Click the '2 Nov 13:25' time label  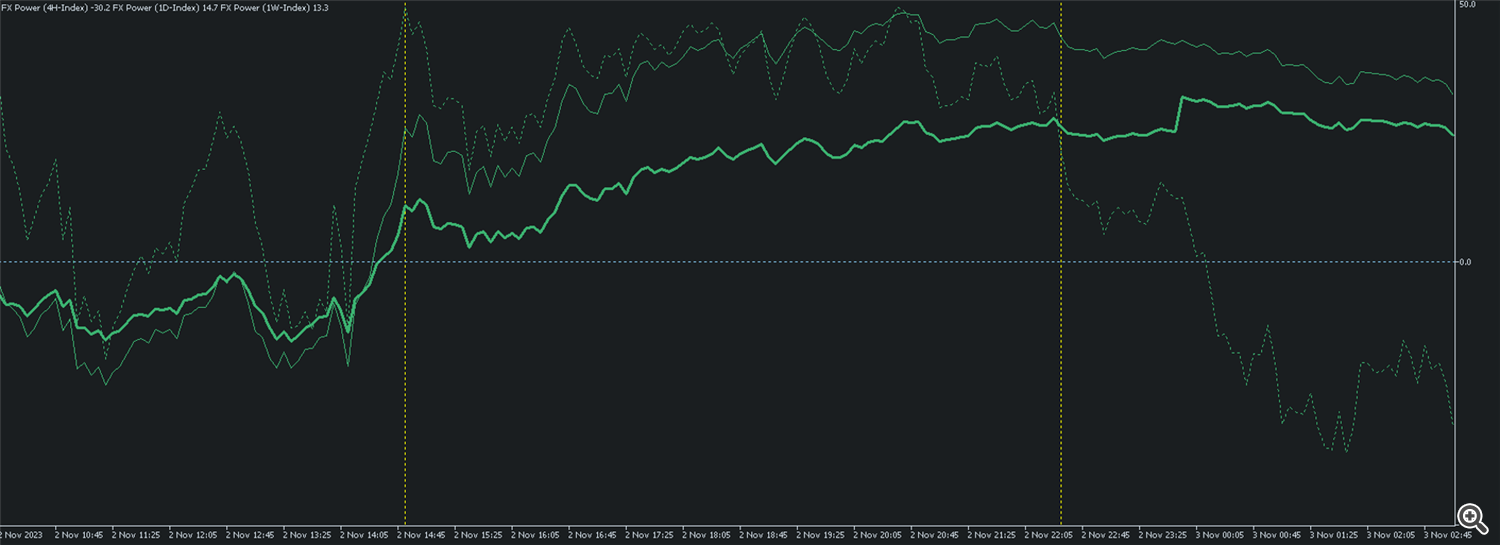click(307, 535)
